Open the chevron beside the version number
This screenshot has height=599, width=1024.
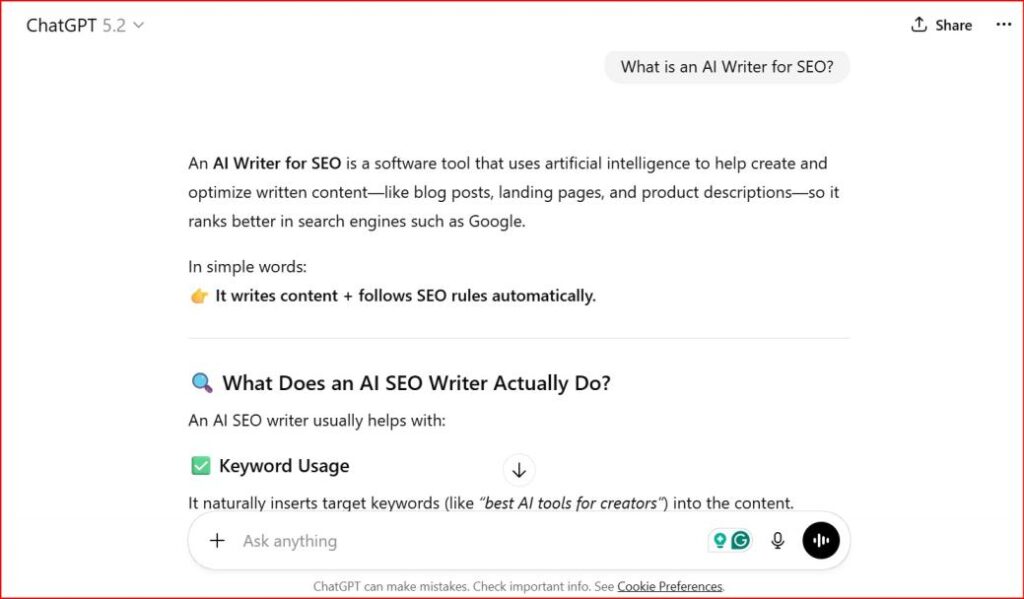137,25
